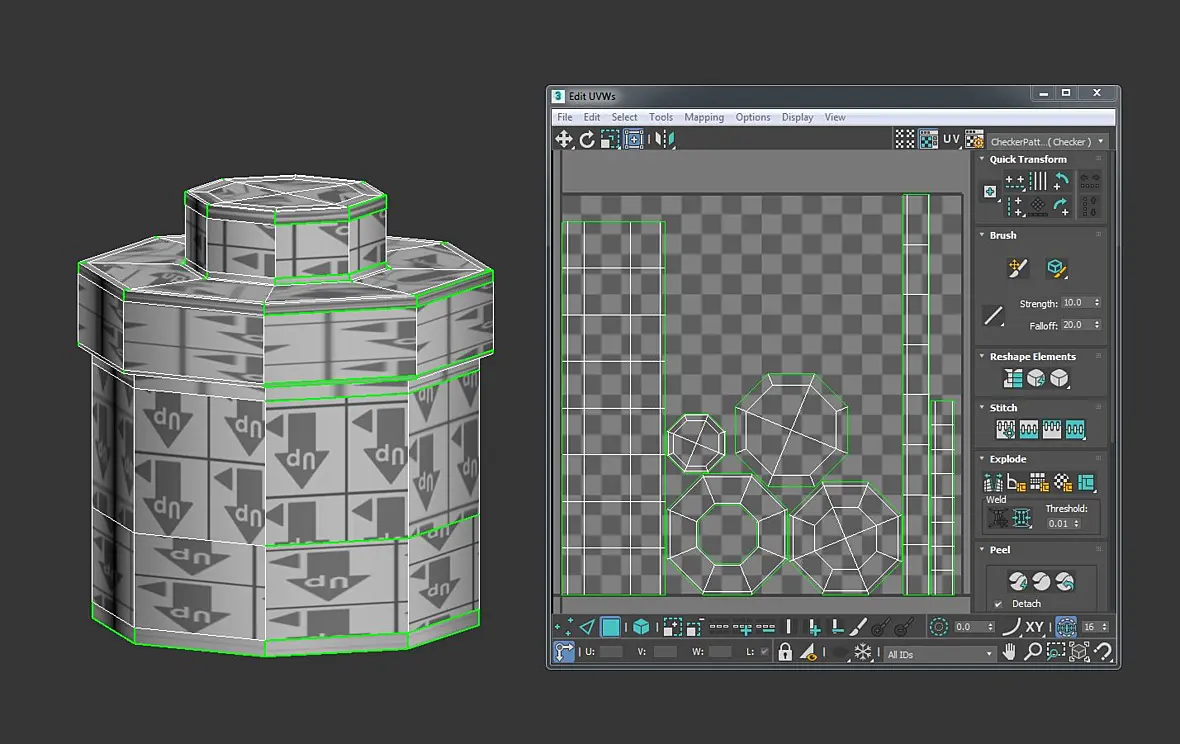Screen dimensions: 1180x744
Task: Click the Zoom Extents cube icon
Action: pos(1079,651)
